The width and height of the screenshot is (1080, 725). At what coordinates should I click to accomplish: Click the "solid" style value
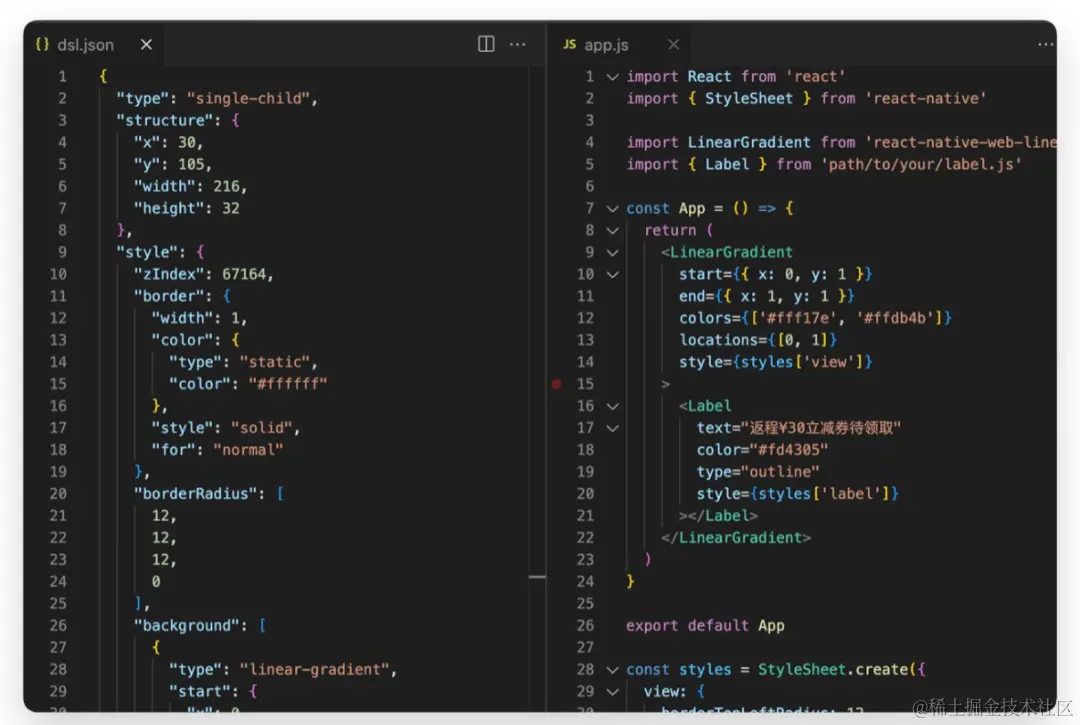point(261,428)
